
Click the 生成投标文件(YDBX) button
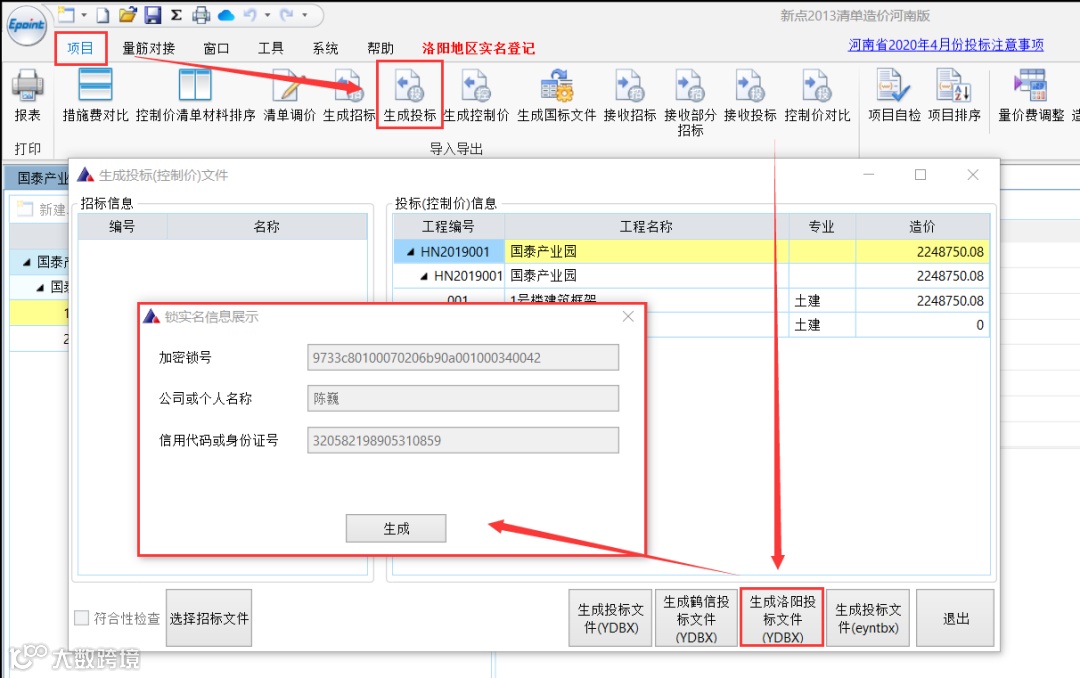pyautogui.click(x=611, y=618)
